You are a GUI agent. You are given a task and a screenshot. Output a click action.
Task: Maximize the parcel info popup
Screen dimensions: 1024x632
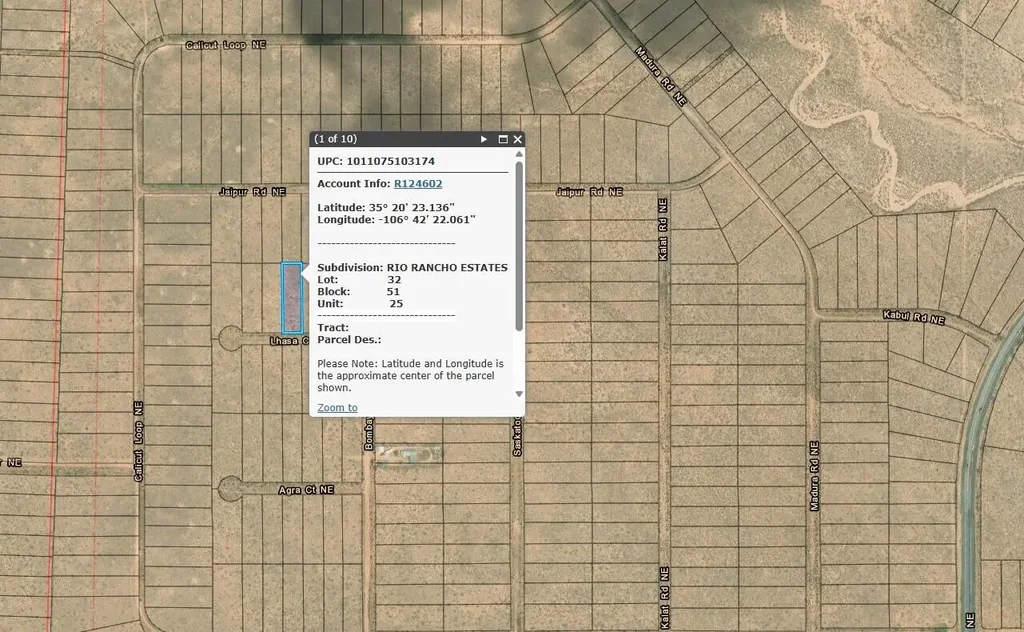503,140
